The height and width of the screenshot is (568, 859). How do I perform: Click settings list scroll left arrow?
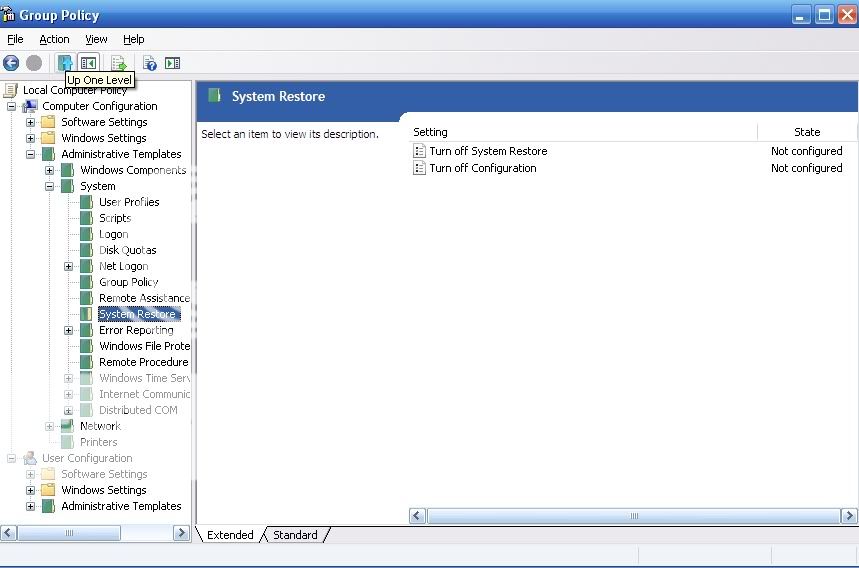(x=417, y=515)
